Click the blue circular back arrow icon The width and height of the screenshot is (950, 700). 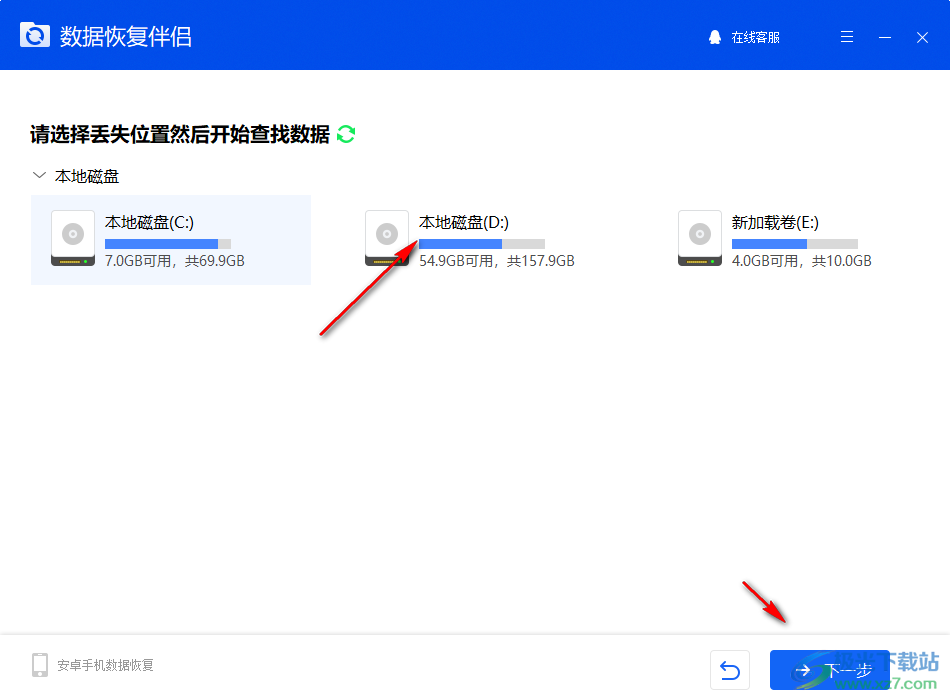[x=730, y=670]
